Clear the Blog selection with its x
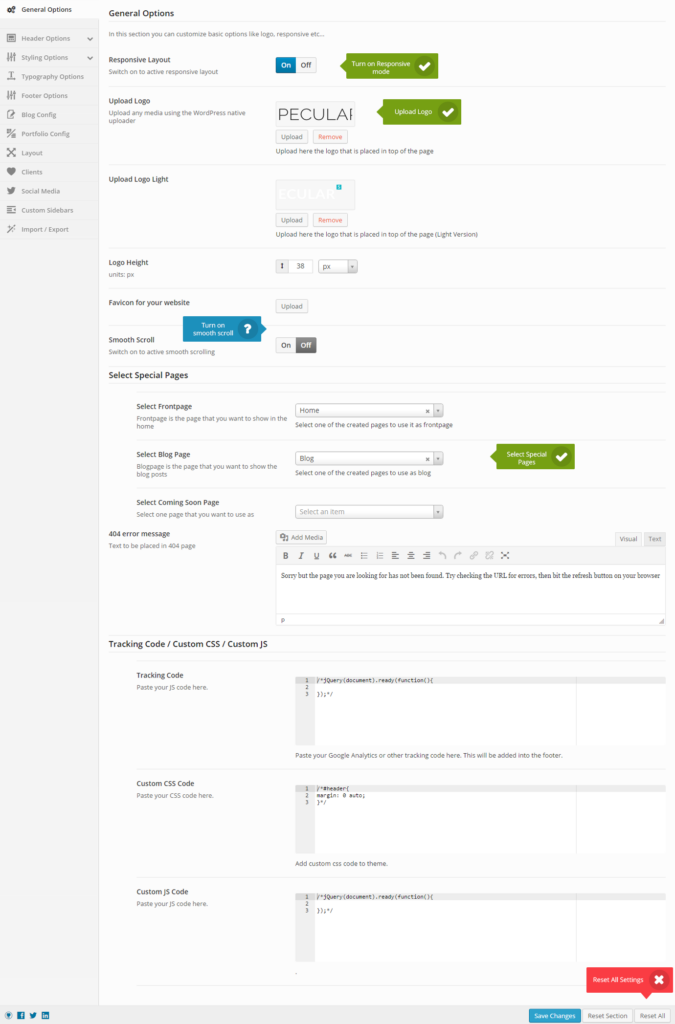The image size is (675, 1024). [x=428, y=459]
